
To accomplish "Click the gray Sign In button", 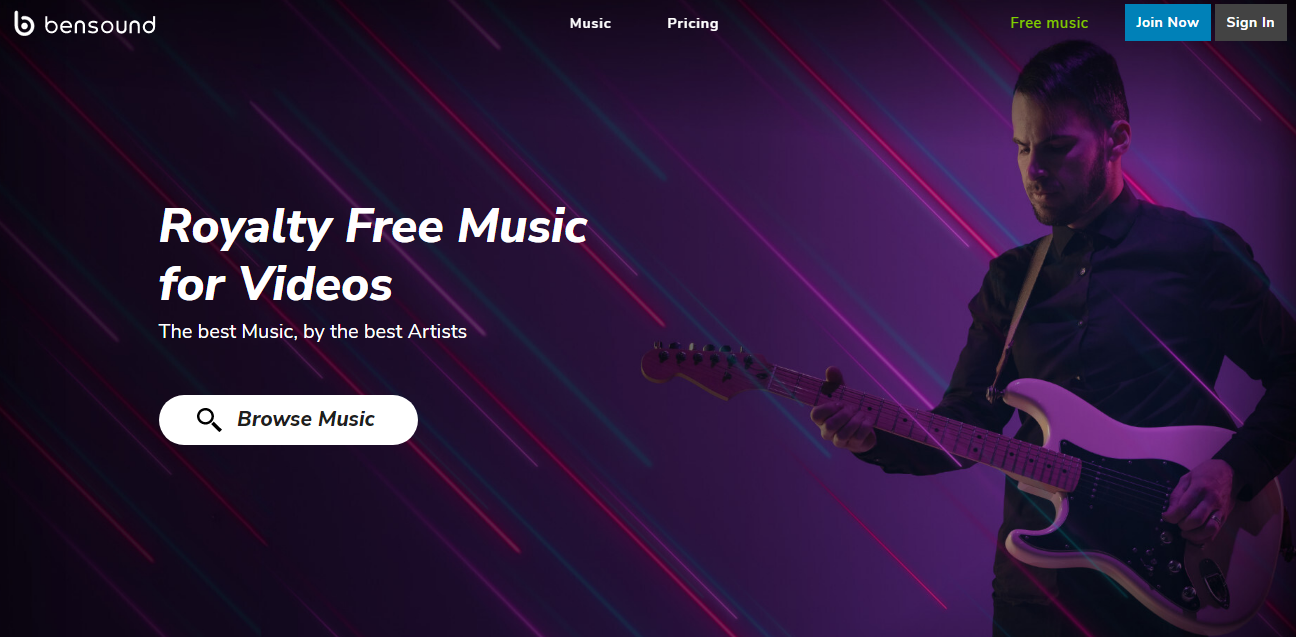I will [x=1250, y=22].
